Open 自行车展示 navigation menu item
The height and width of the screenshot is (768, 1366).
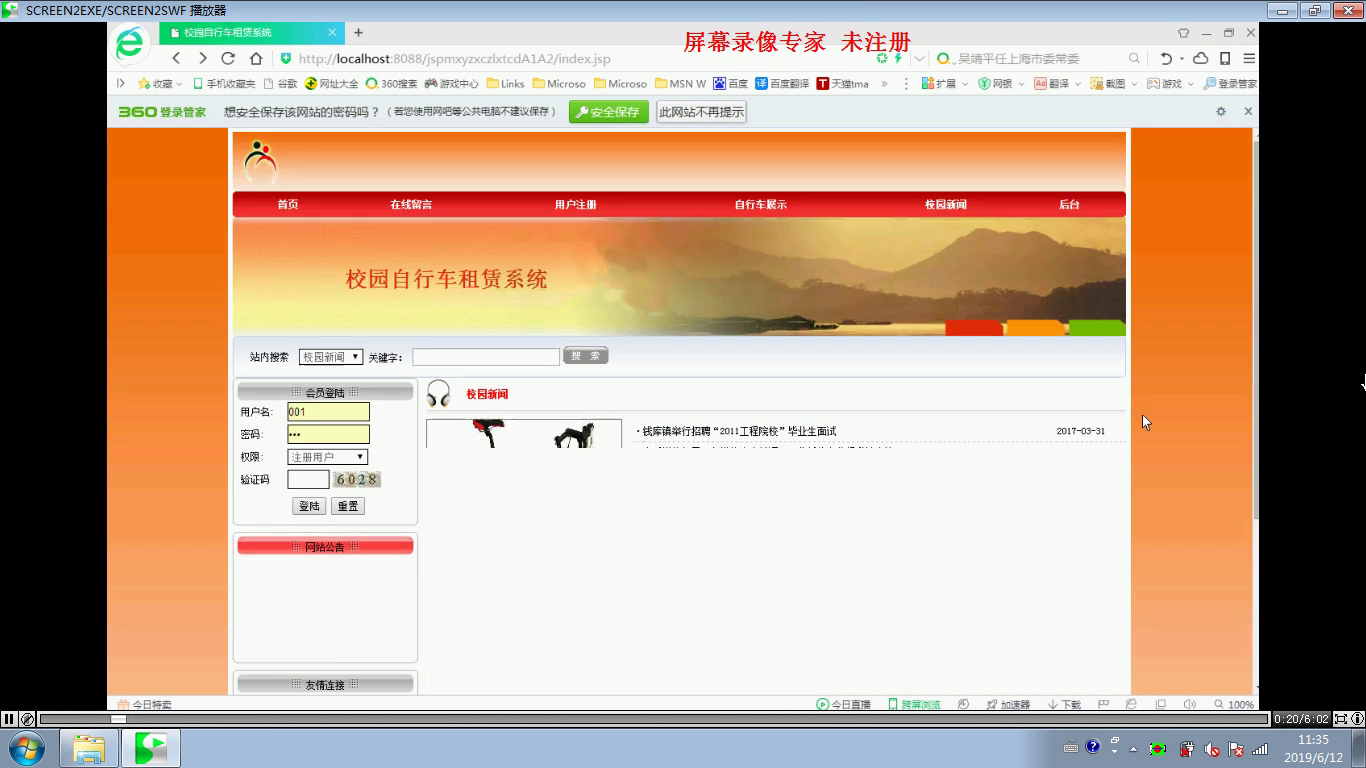tap(760, 205)
